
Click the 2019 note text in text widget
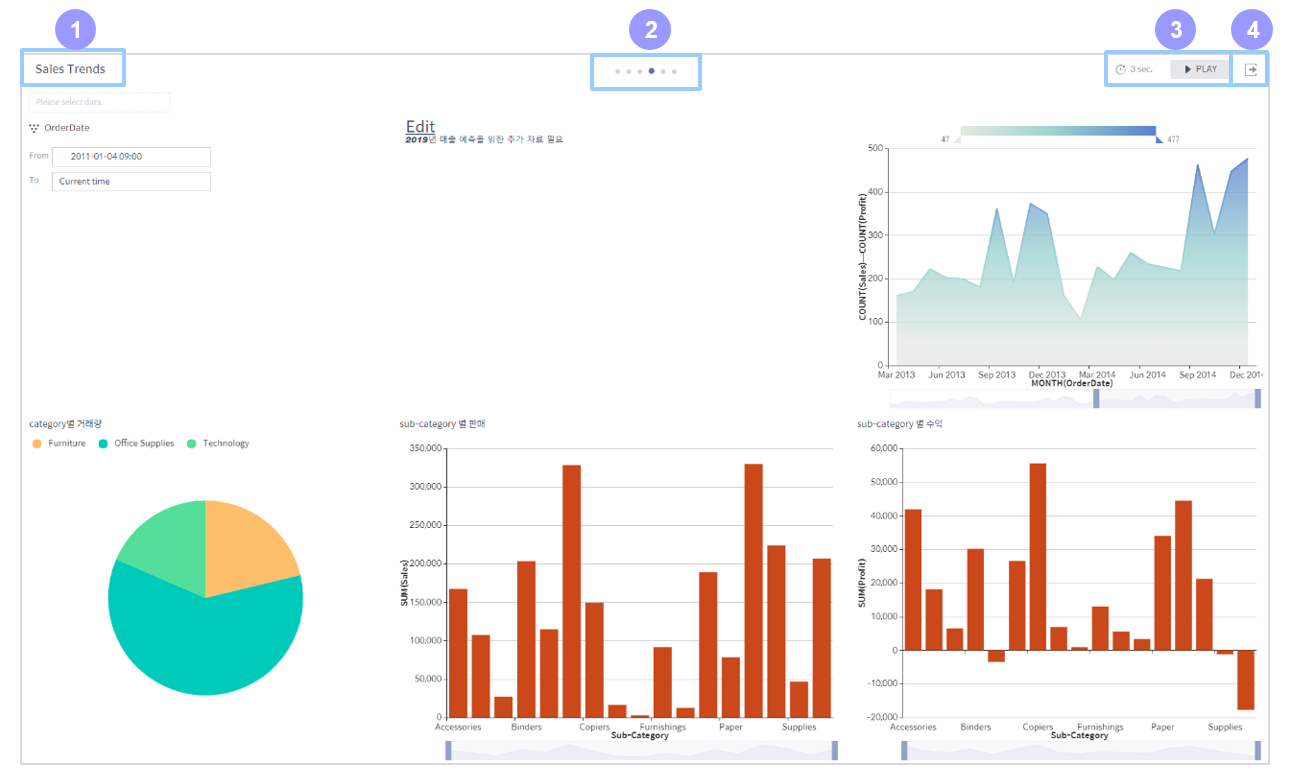pos(484,139)
